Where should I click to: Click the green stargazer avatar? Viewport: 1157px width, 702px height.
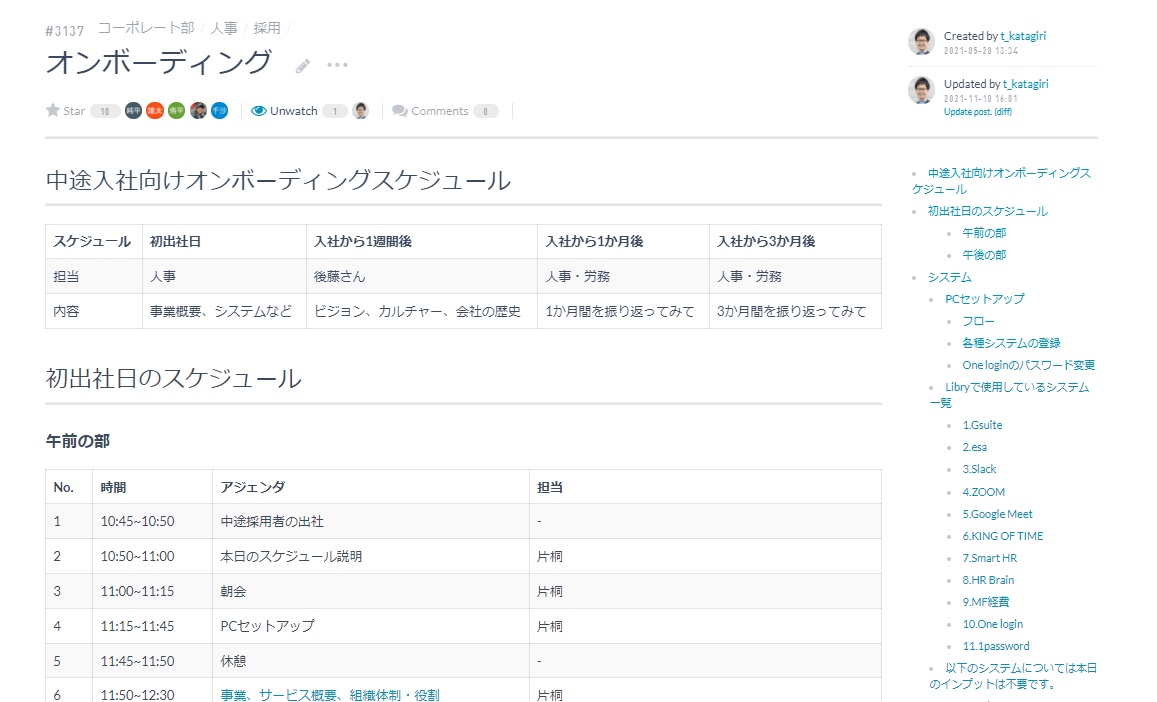click(176, 111)
